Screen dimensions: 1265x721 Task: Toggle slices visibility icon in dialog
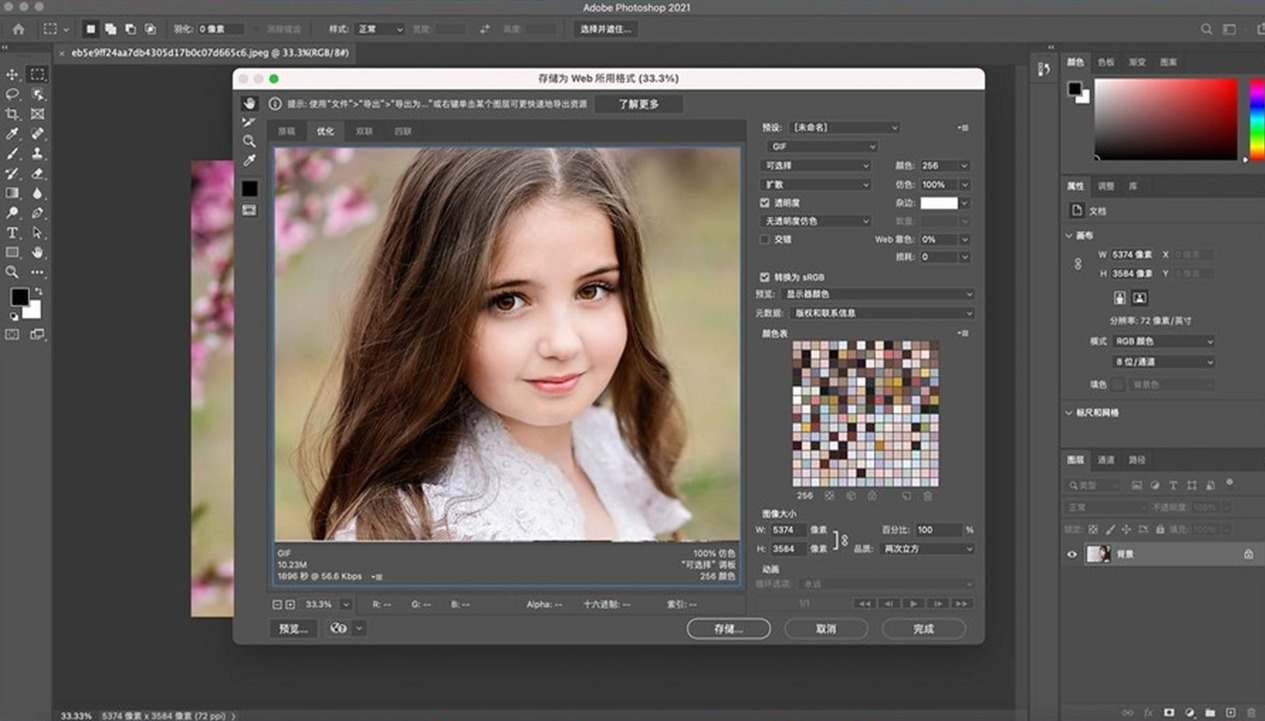coord(249,211)
